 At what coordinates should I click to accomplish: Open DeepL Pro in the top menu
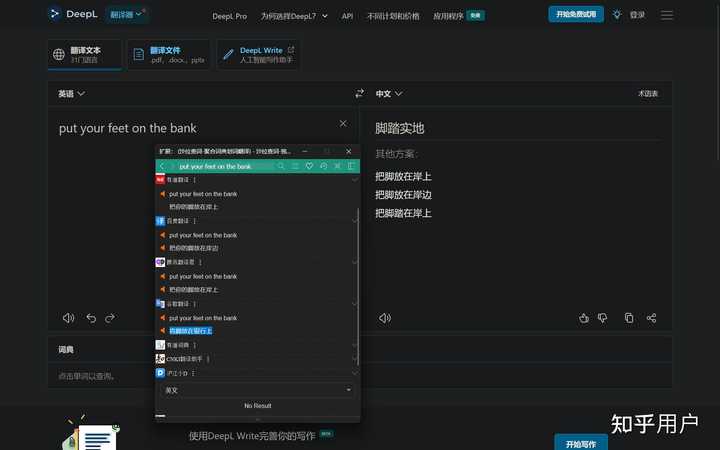(230, 16)
